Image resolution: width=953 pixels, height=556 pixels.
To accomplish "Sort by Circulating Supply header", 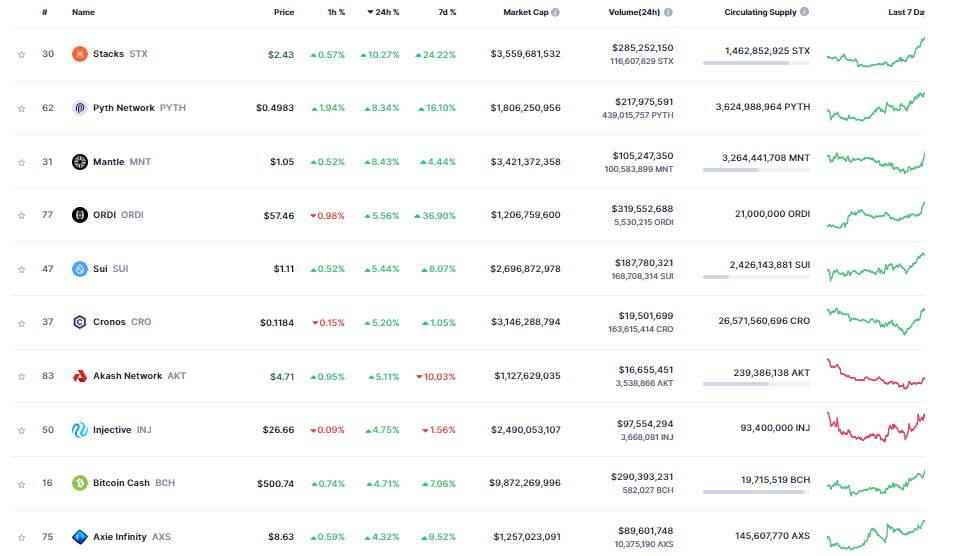I will point(760,12).
